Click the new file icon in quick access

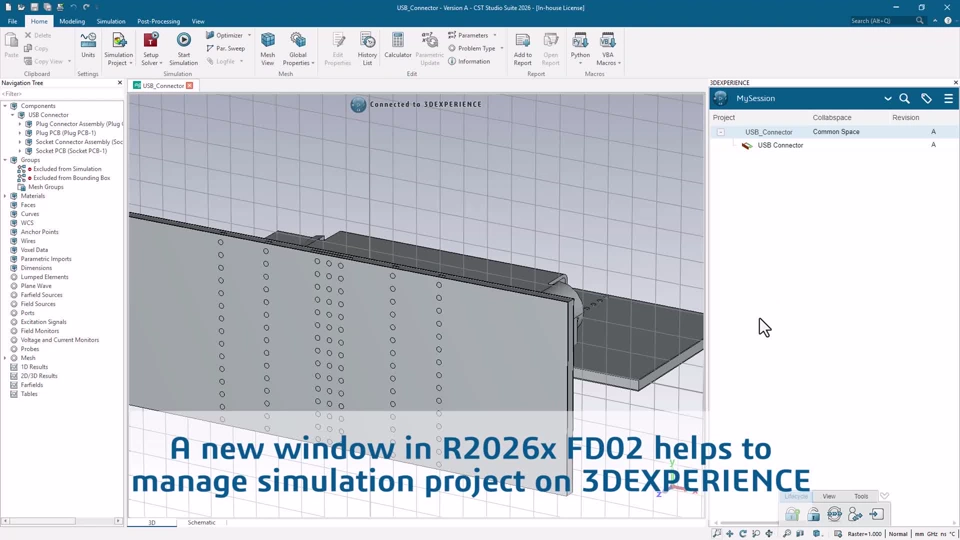tap(9, 7)
